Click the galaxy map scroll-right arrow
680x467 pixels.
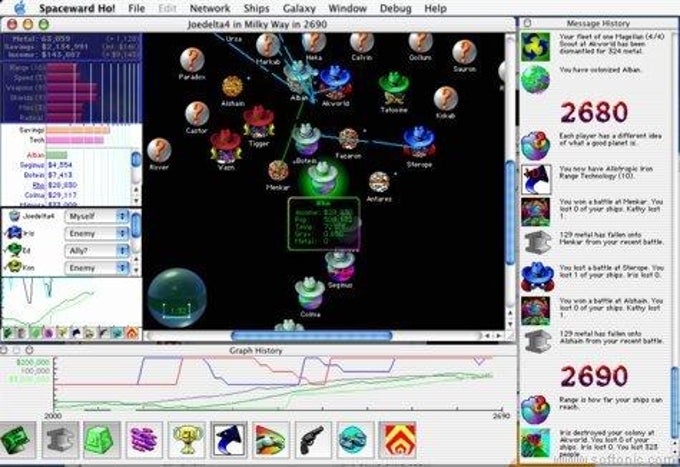pyautogui.click(x=499, y=336)
